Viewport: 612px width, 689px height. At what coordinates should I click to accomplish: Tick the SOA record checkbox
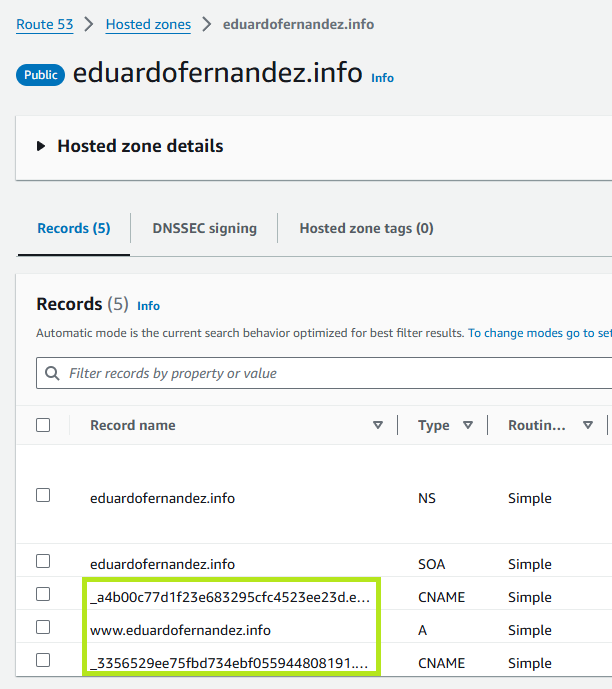click(x=43, y=561)
